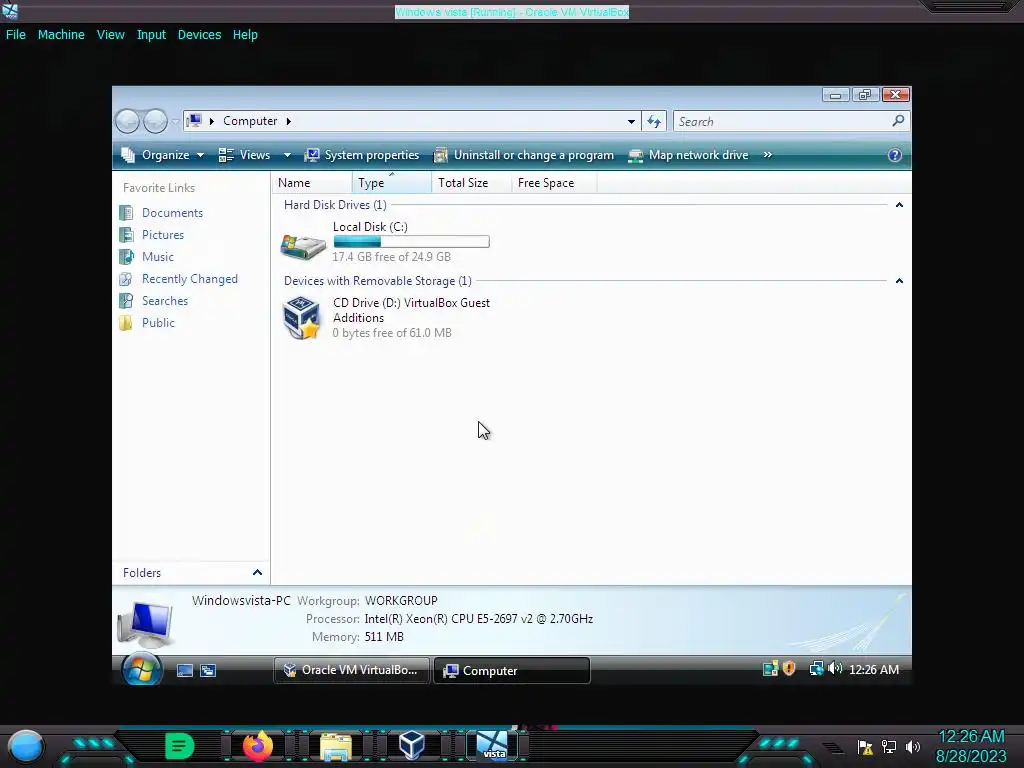The image size is (1024, 768).
Task: Select the VirtualBox Guest Additions CD icon
Action: 302,318
